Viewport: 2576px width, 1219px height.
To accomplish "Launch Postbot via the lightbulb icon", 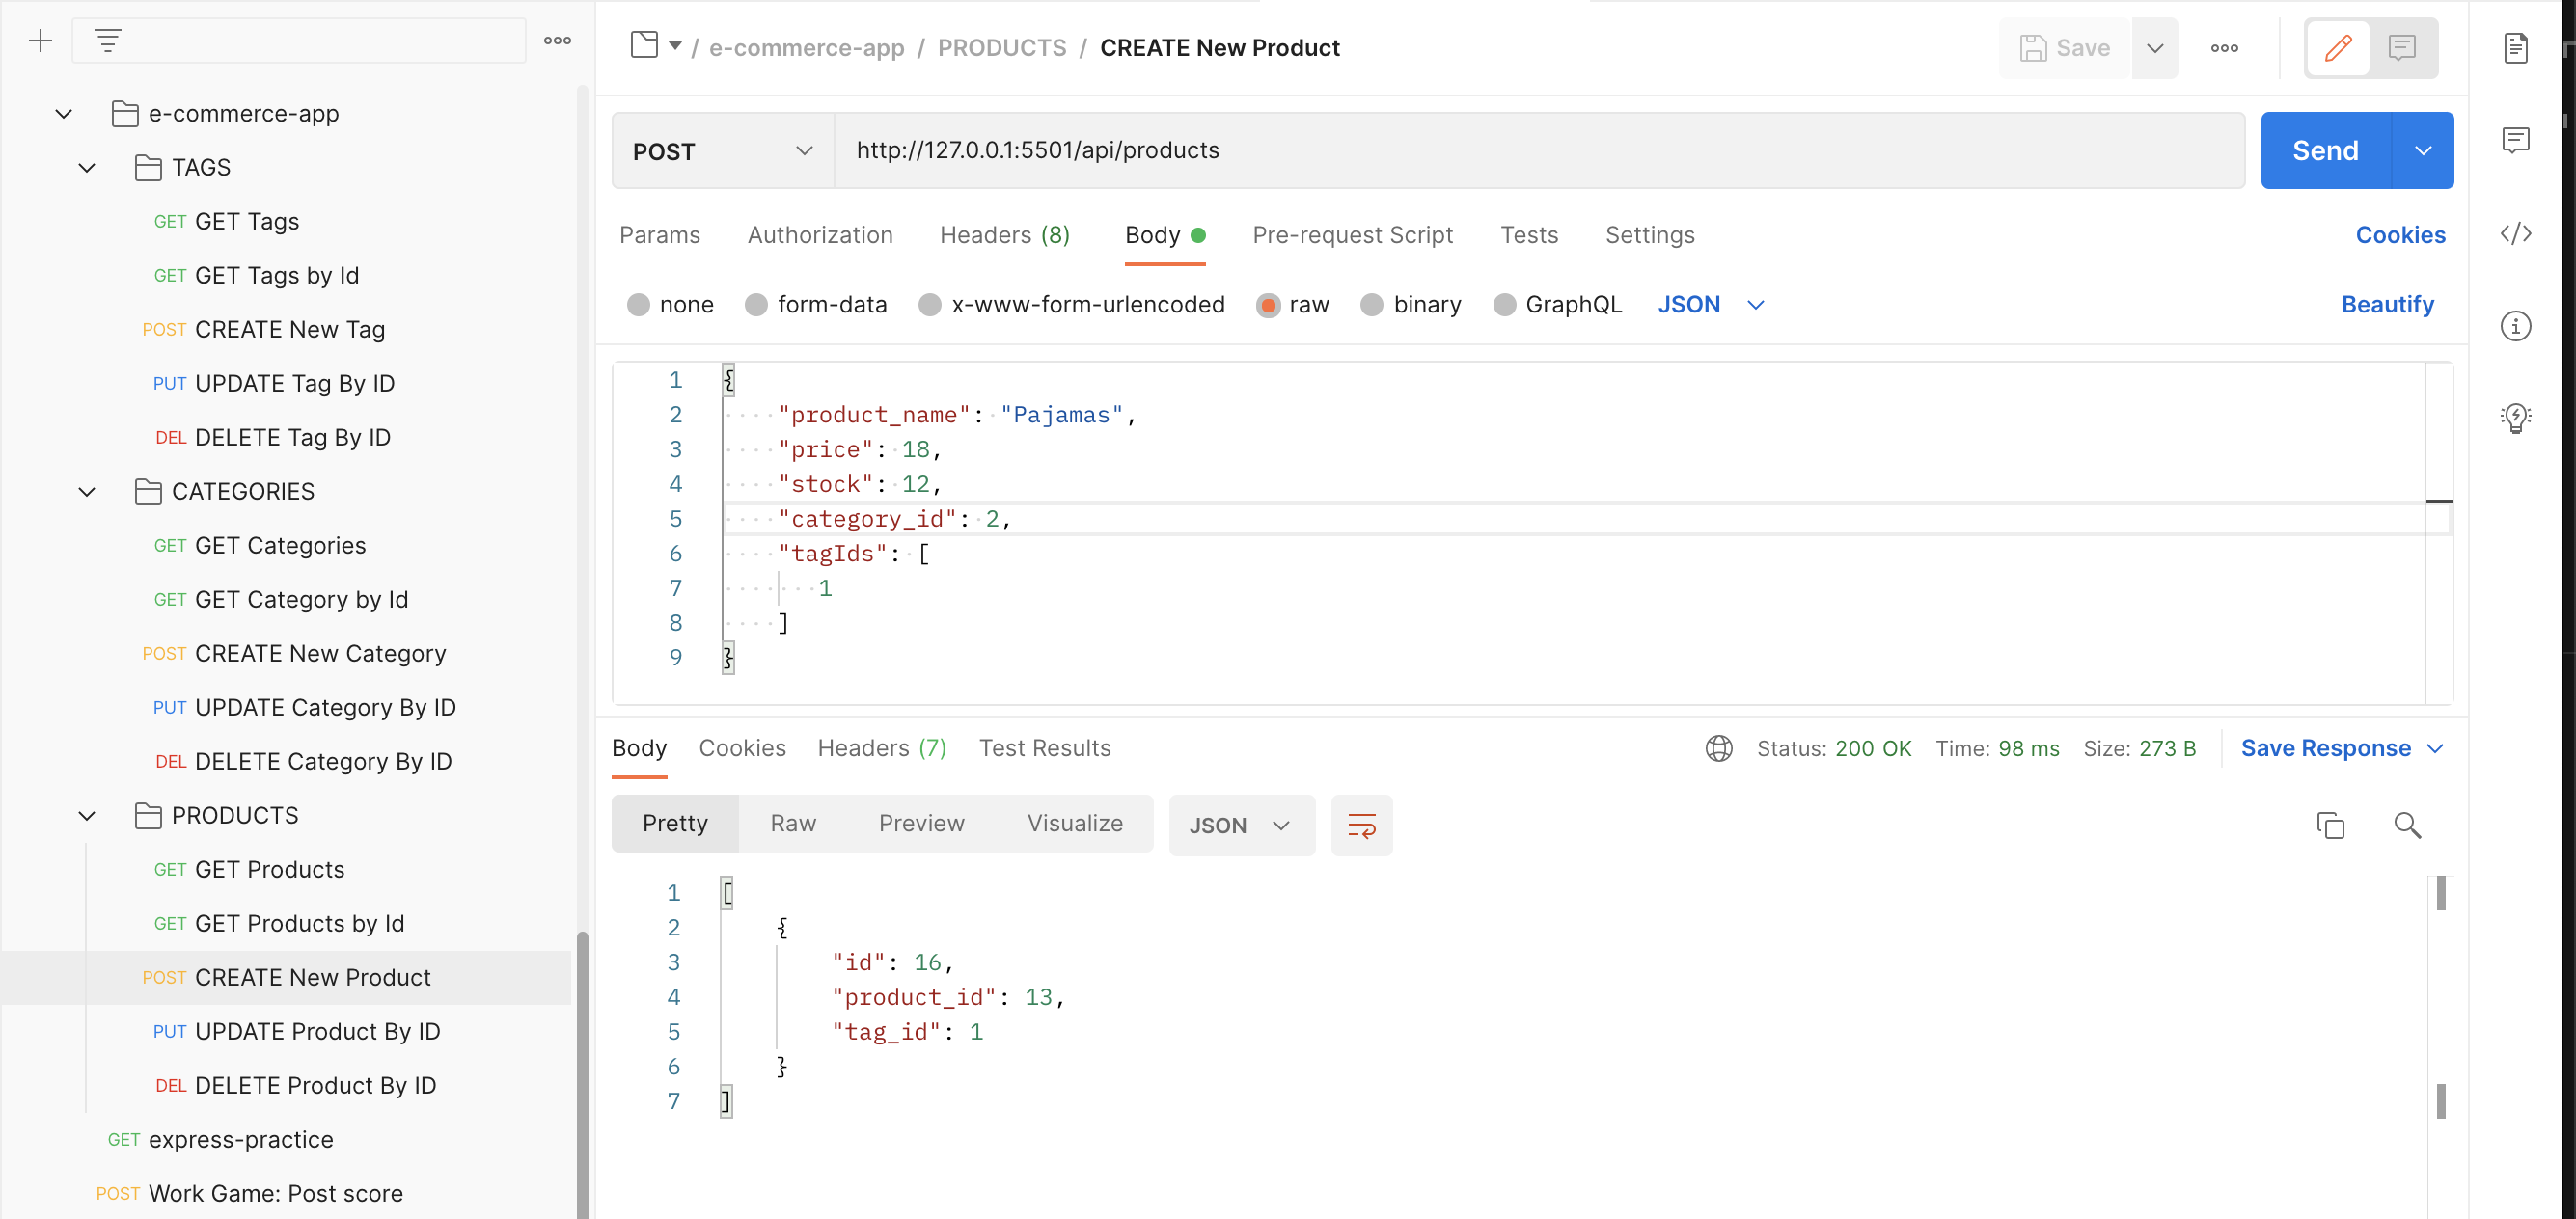I will [2517, 417].
